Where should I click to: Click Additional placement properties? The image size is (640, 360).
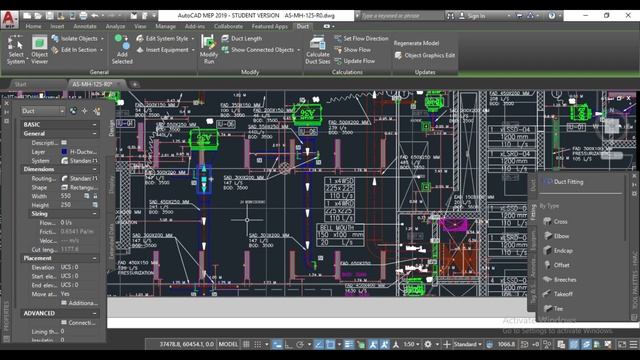[x=80, y=303]
